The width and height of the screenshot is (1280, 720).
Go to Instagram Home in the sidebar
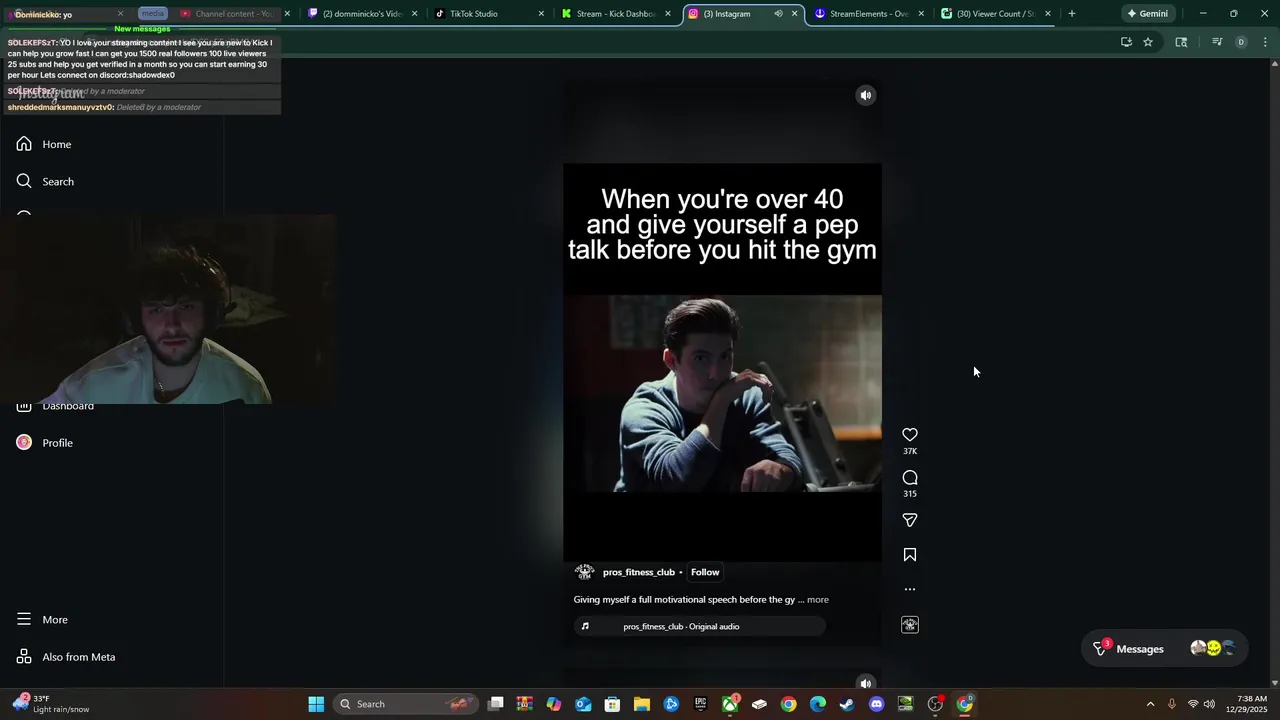[x=44, y=144]
